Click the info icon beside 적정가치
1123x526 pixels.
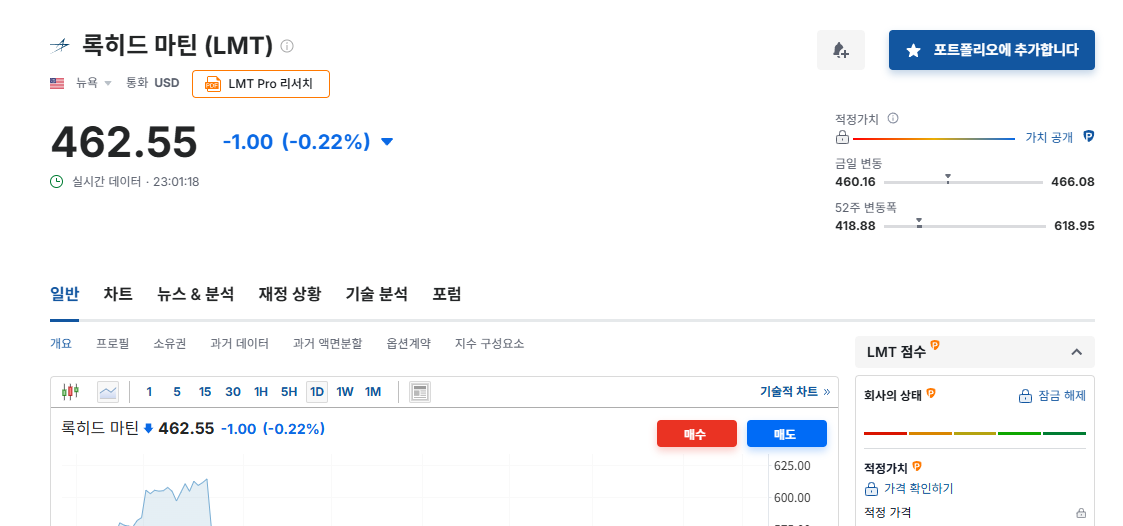point(893,118)
